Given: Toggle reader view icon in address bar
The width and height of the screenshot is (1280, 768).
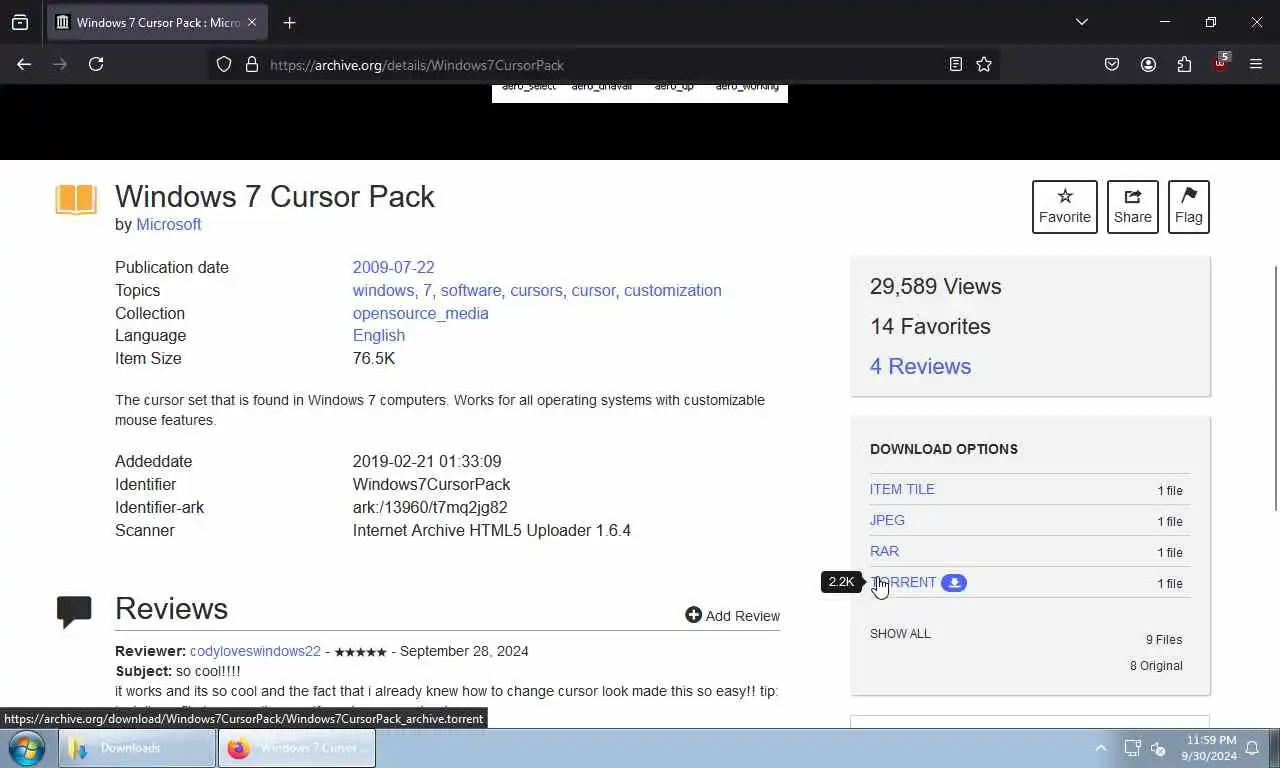Looking at the screenshot, I should point(956,64).
